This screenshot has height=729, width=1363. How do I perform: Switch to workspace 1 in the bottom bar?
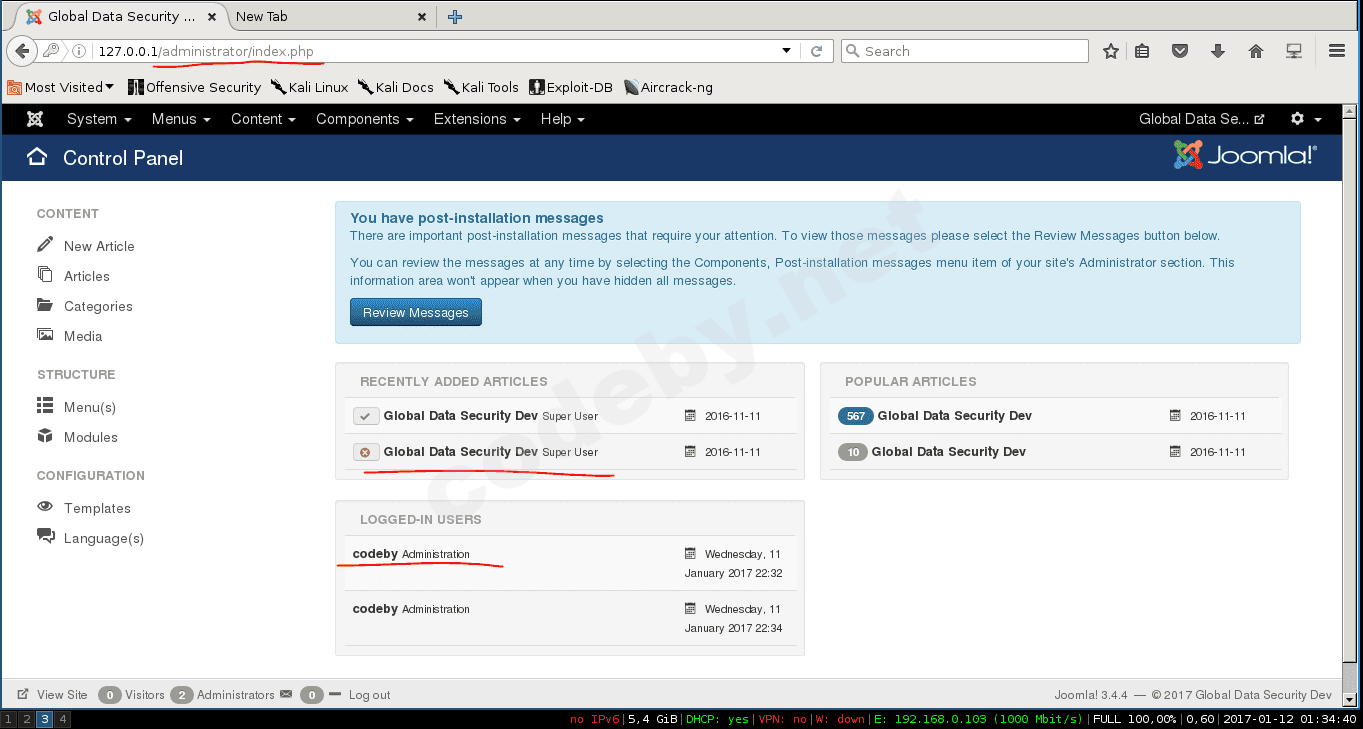pyautogui.click(x=9, y=719)
